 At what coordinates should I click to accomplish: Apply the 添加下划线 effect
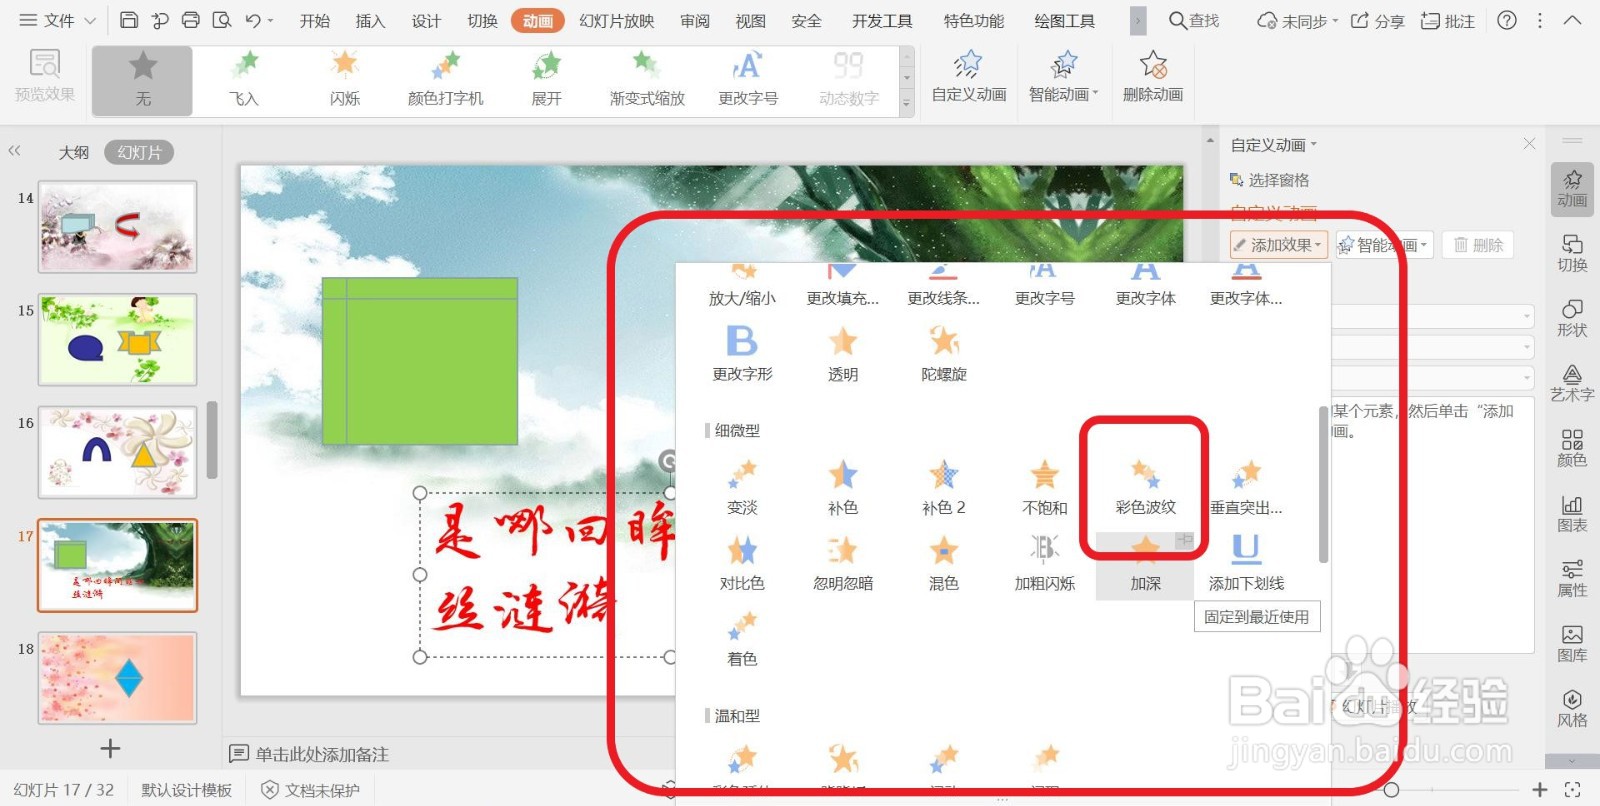tap(1246, 563)
